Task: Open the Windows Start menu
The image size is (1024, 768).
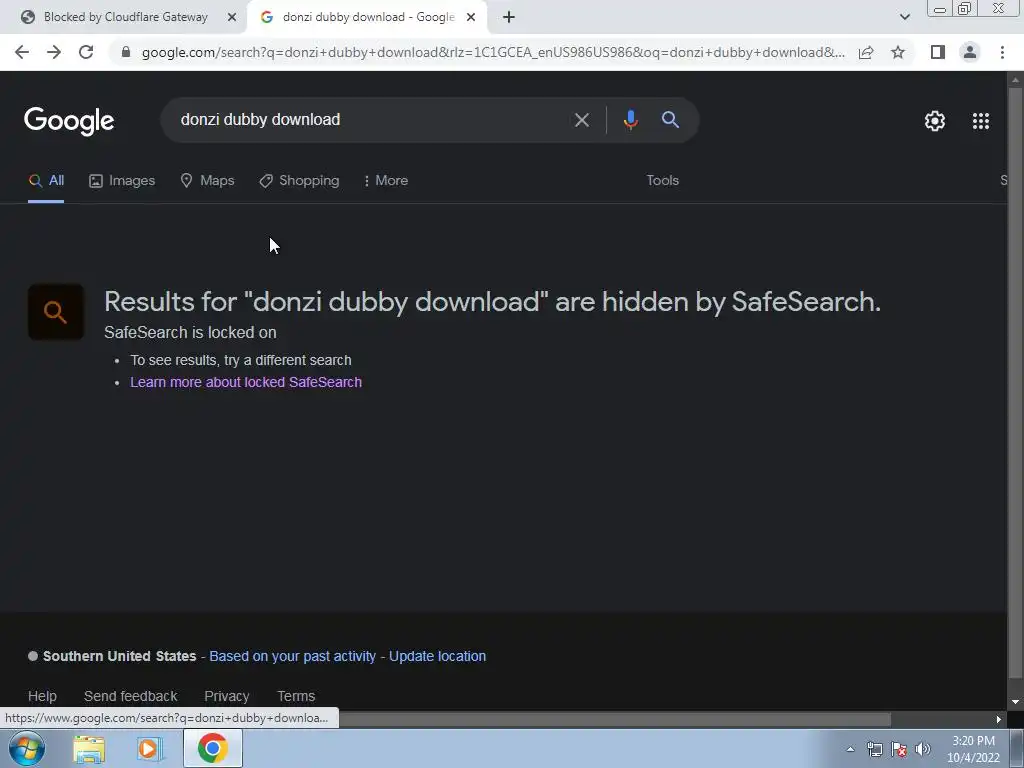Action: (x=27, y=748)
